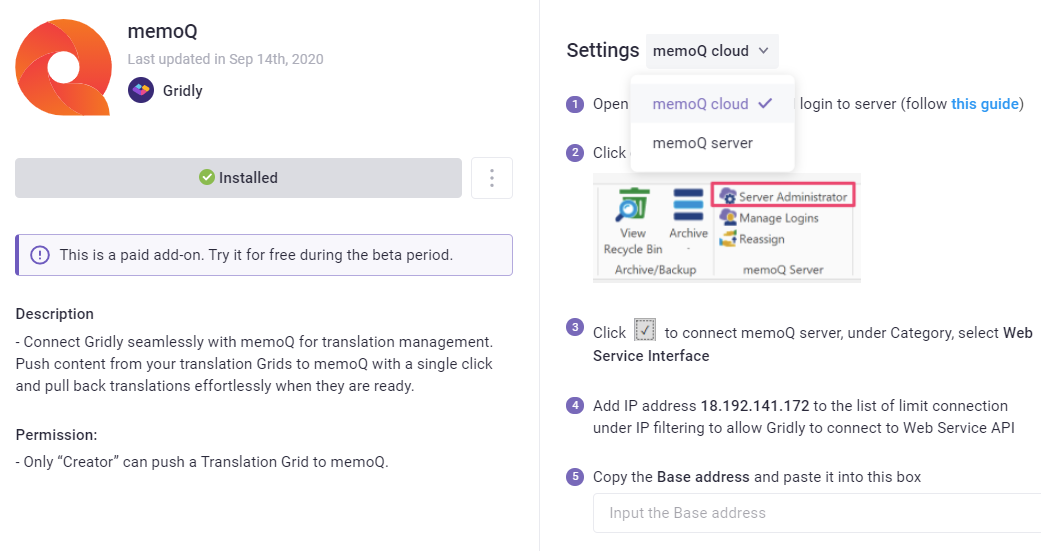The image size is (1041, 551).
Task: Click the paid add-on beta period notice
Action: click(x=264, y=255)
